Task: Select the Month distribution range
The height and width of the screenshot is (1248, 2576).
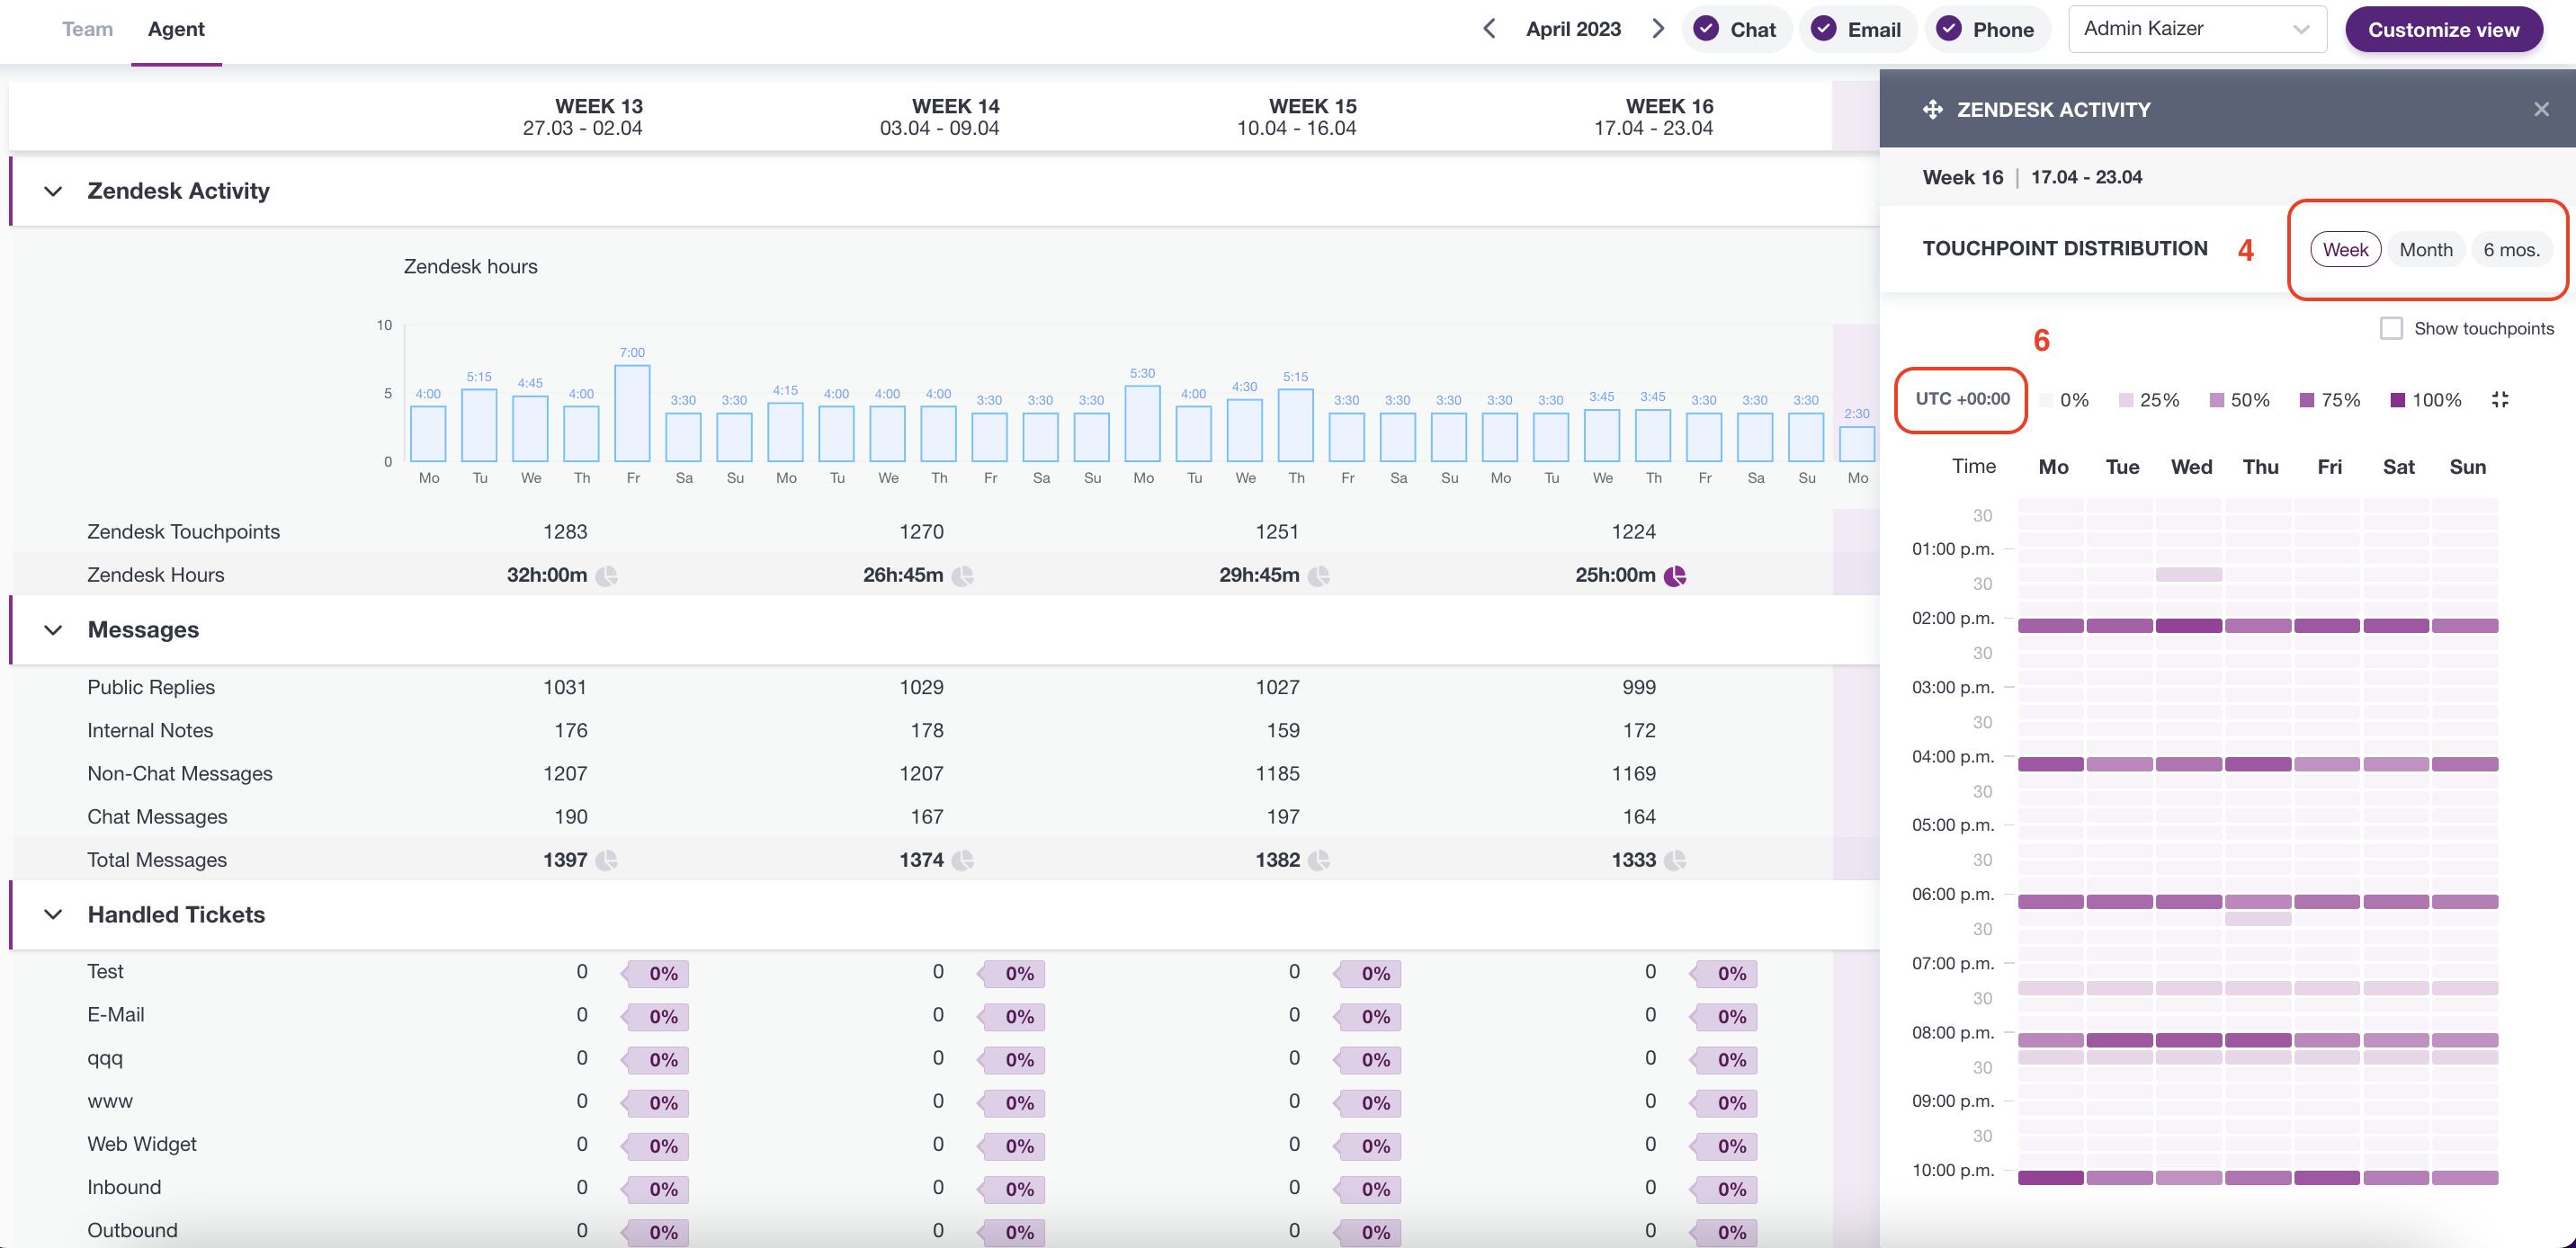Action: pyautogui.click(x=2425, y=250)
